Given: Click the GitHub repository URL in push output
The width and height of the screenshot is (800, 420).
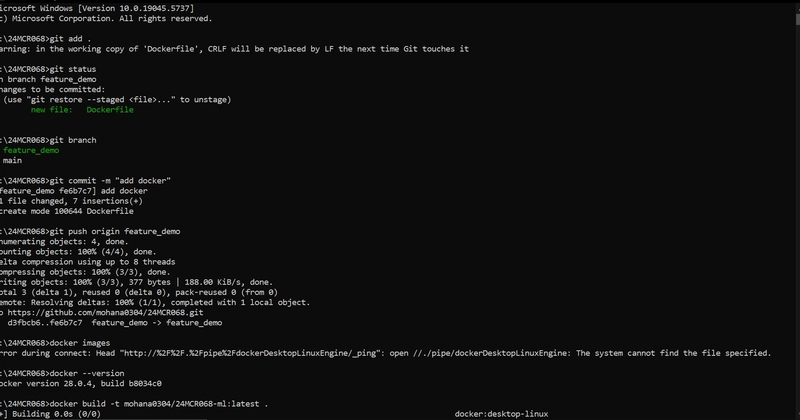Looking at the screenshot, I should (x=105, y=312).
